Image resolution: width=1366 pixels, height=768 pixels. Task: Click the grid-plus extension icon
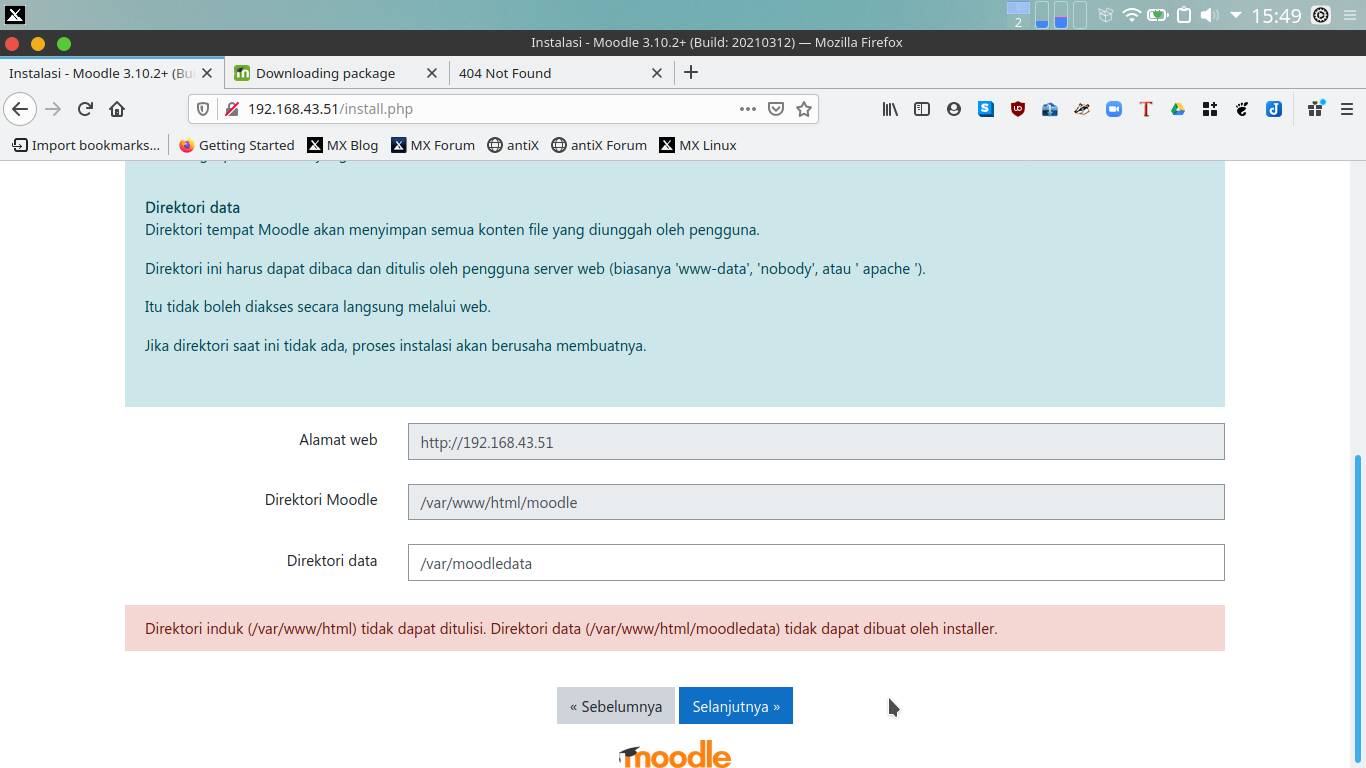point(1210,109)
